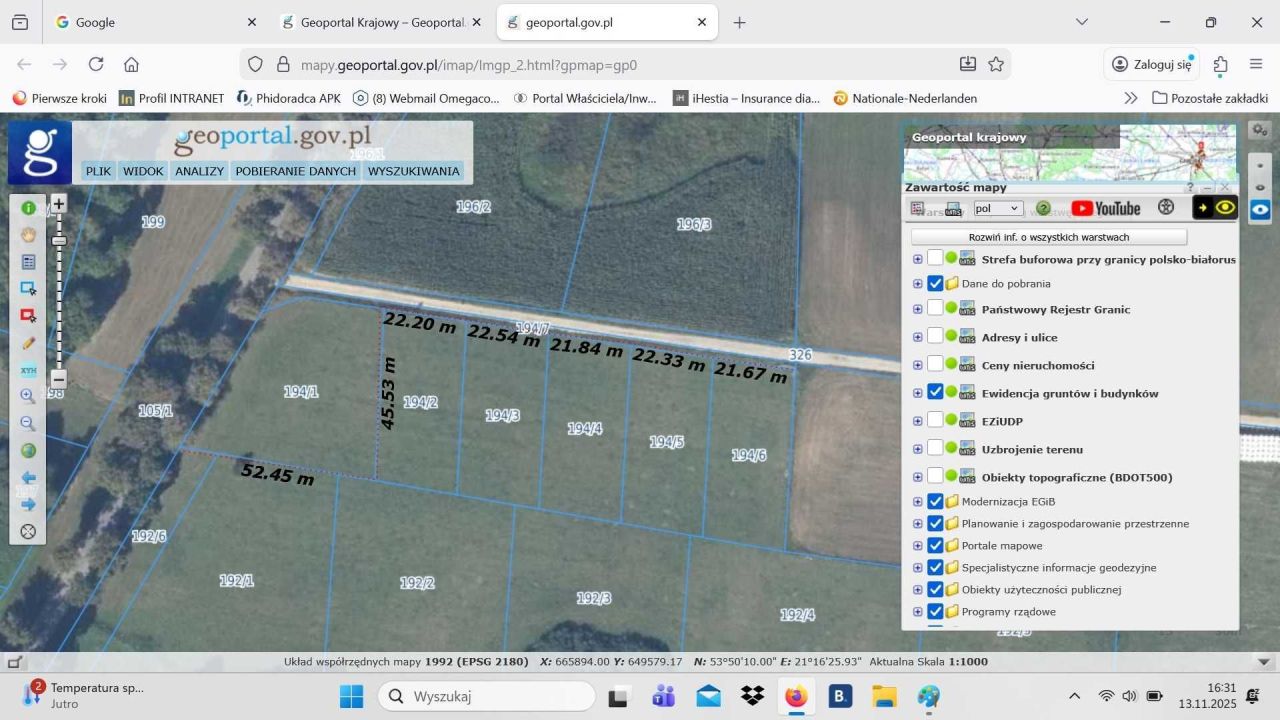Open Firefox from the Windows taskbar

pos(796,696)
